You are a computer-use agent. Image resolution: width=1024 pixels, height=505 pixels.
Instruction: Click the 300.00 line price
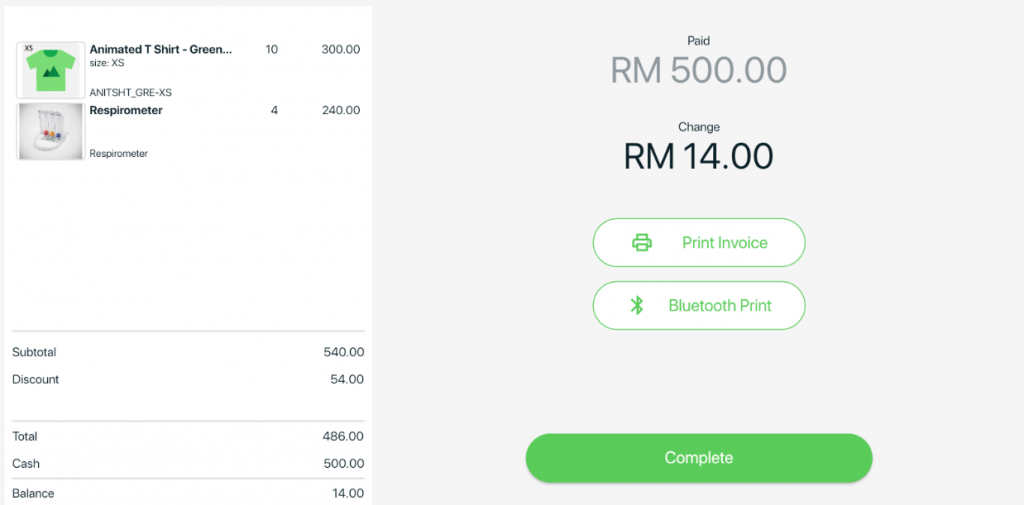click(341, 50)
